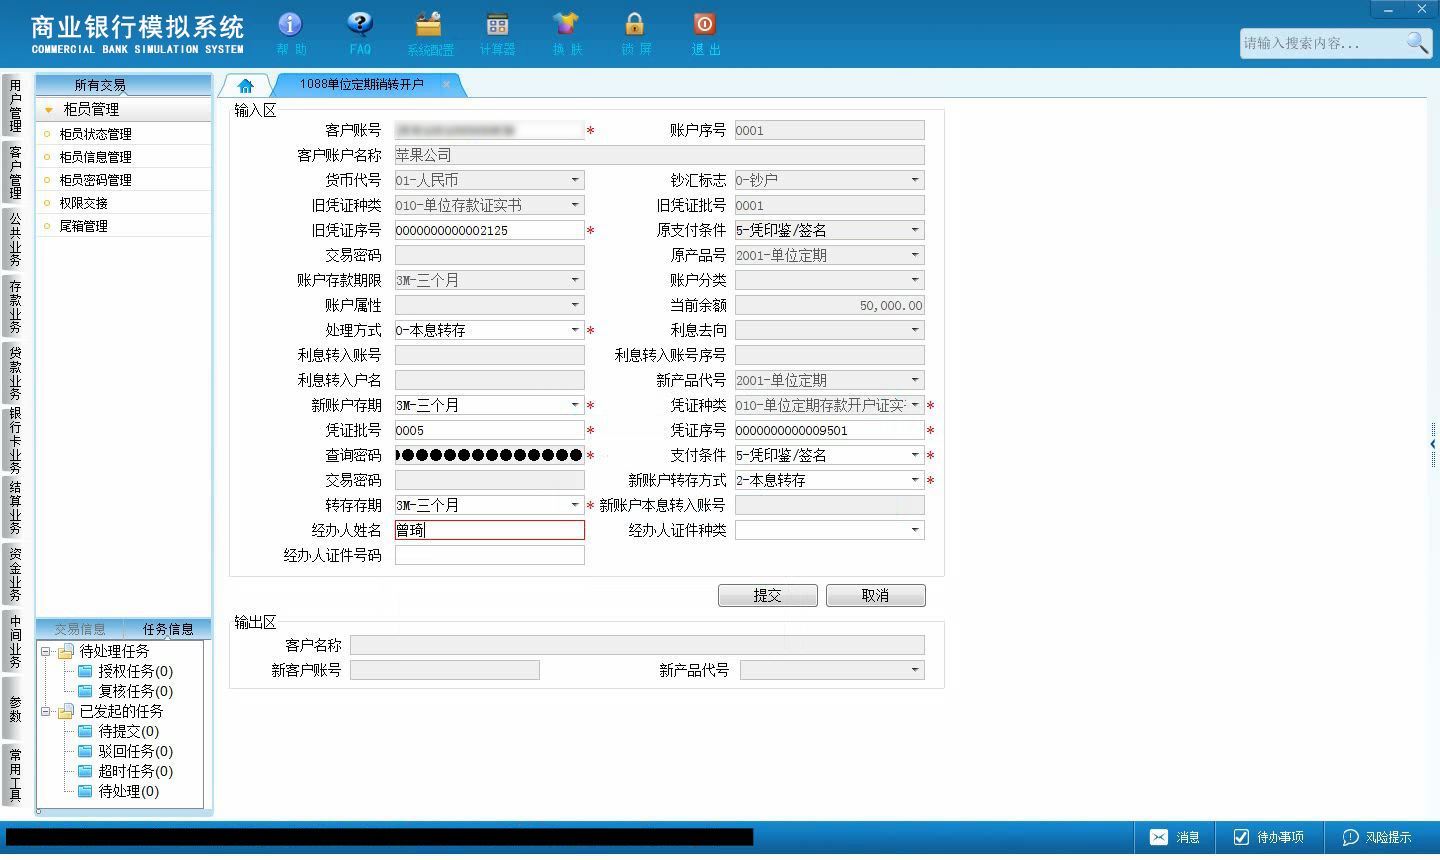Open 柜员信息管理 menu item

click(x=95, y=157)
